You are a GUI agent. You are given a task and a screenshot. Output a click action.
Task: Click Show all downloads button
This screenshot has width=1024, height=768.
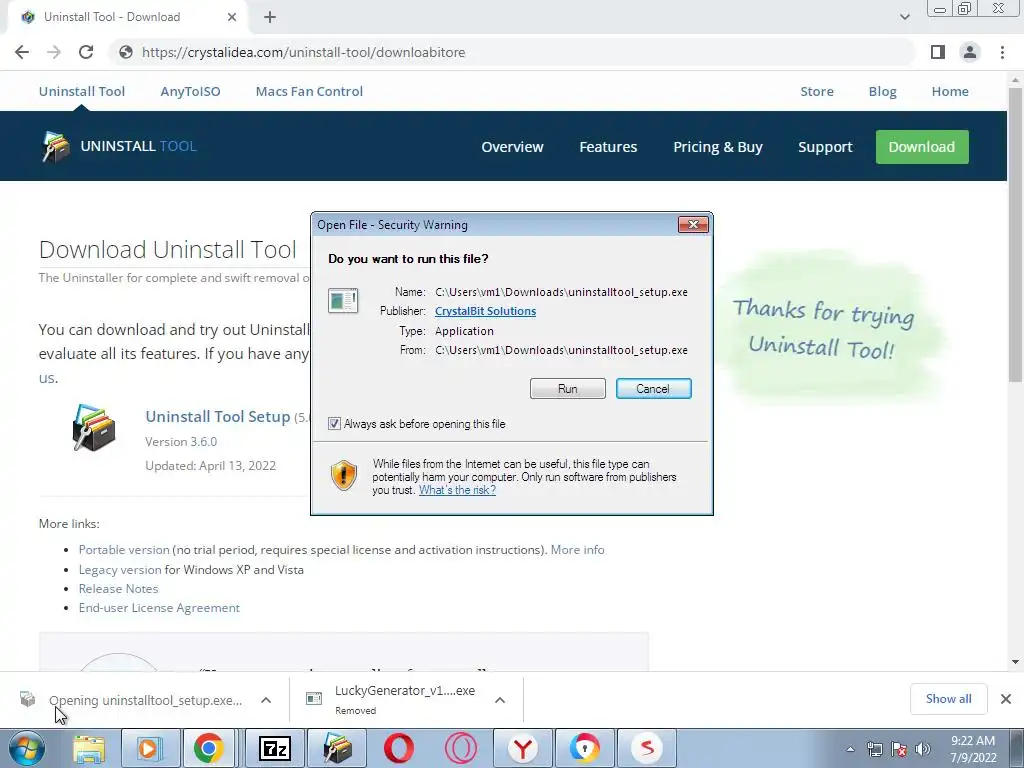pos(948,699)
